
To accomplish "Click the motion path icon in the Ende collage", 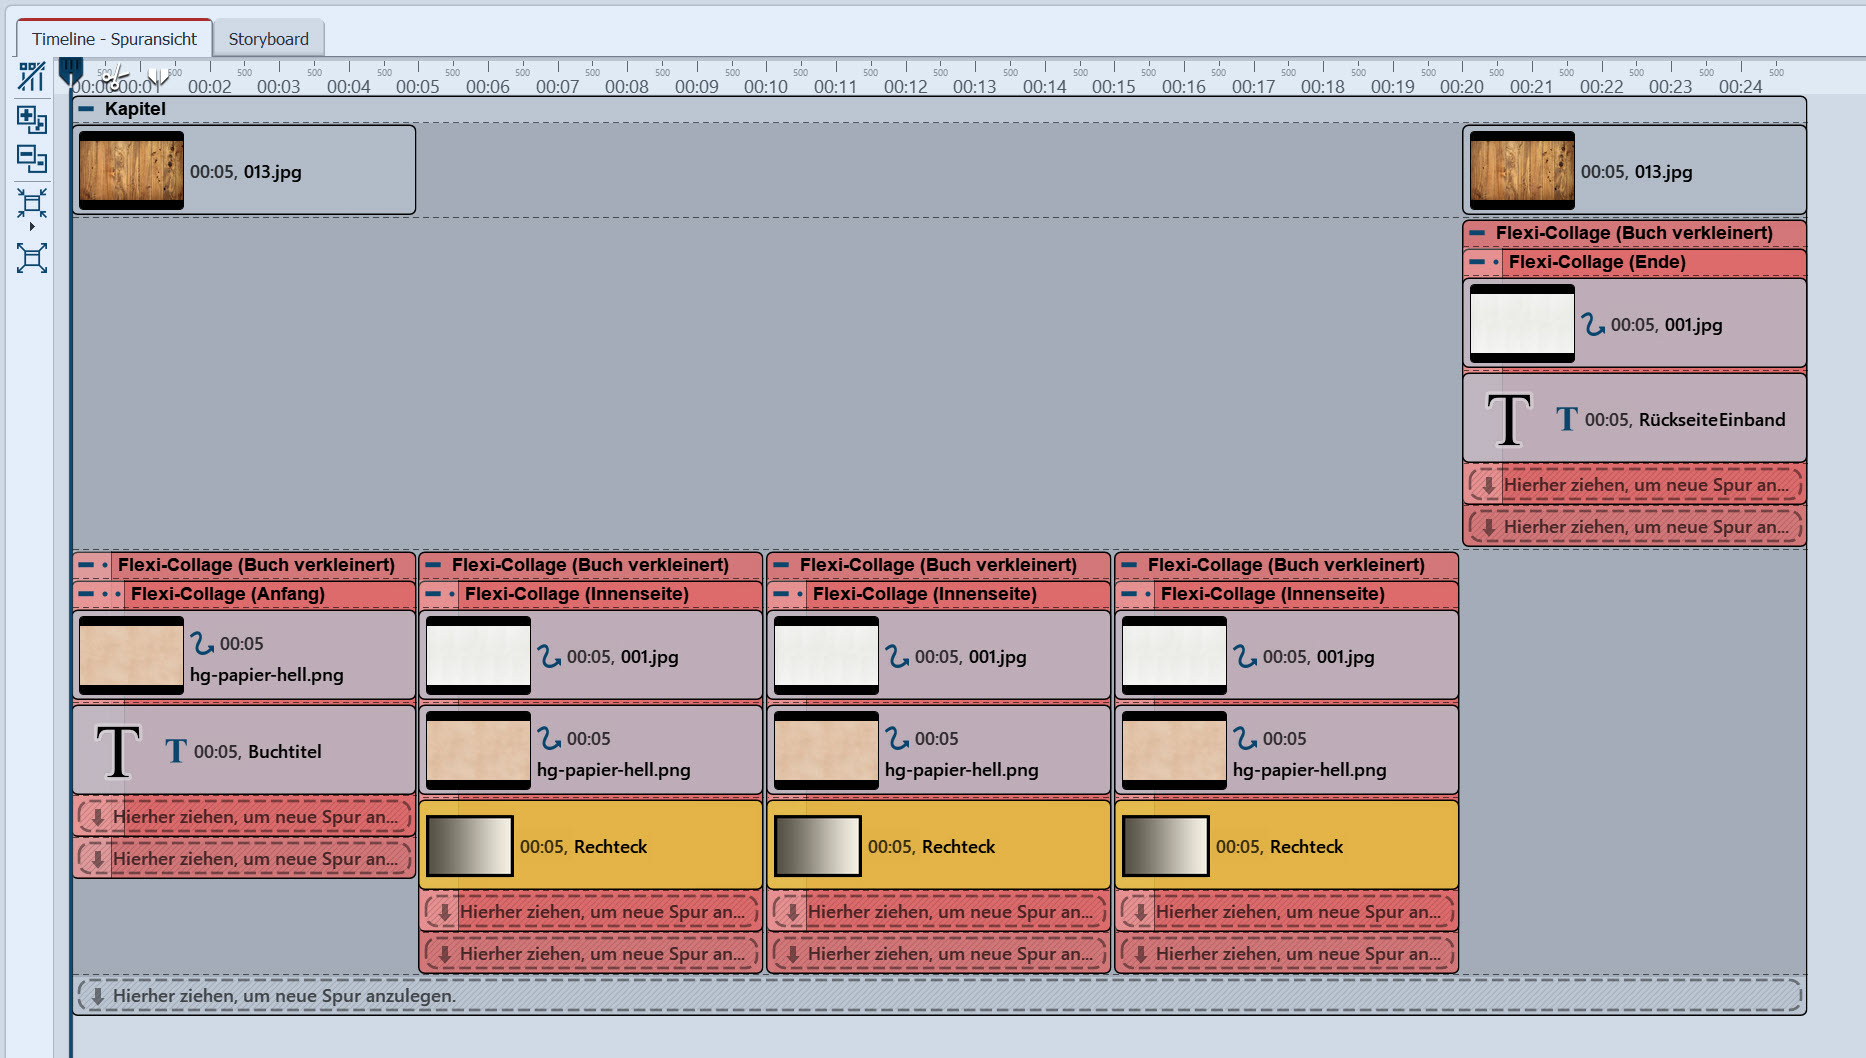I will 1593,324.
